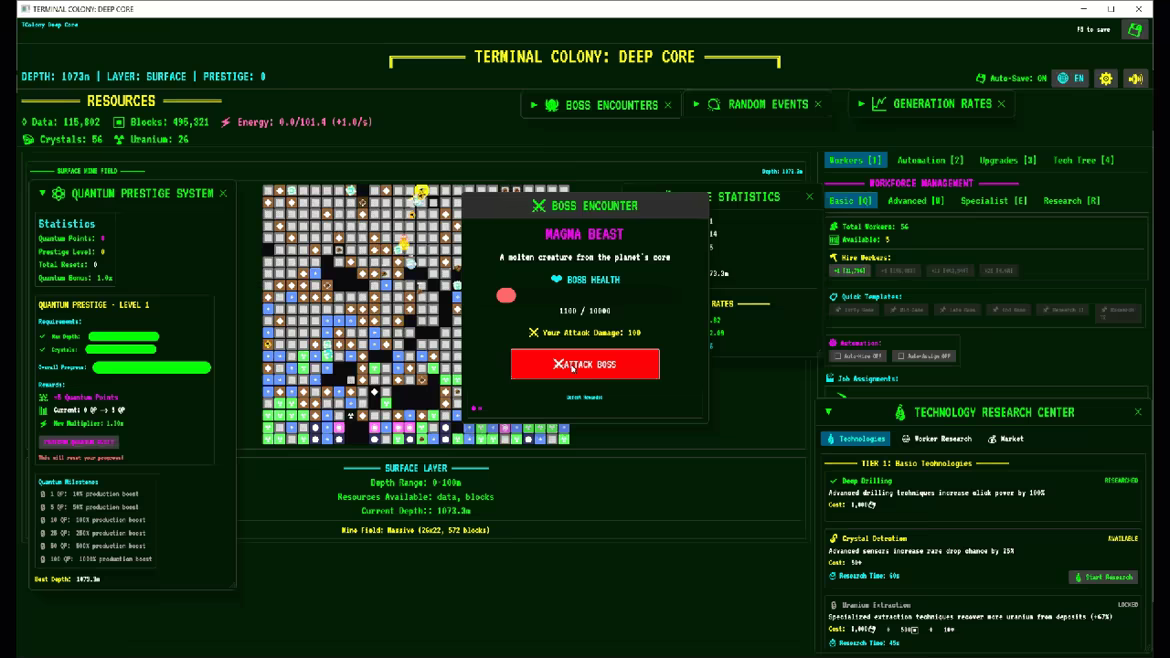Click the Perform Quantum Reset button
Screen dimensions: 1170x658
pos(78,442)
